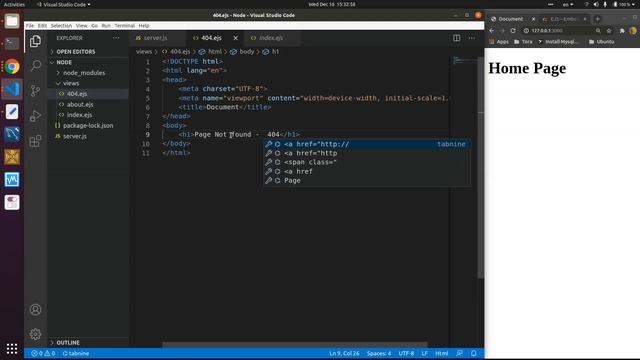Open about.ejs in explorer tree
This screenshot has width=640, height=360.
click(80, 104)
